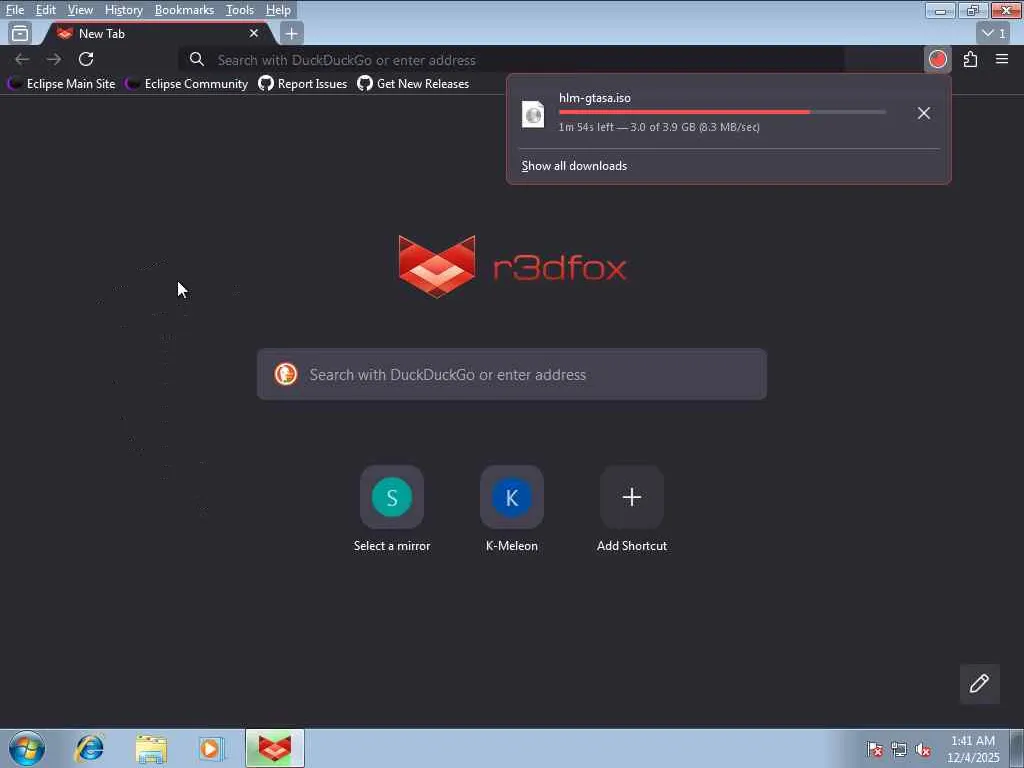Click the hlm-gtasa.iso download name
This screenshot has height=768, width=1024.
coord(594,98)
